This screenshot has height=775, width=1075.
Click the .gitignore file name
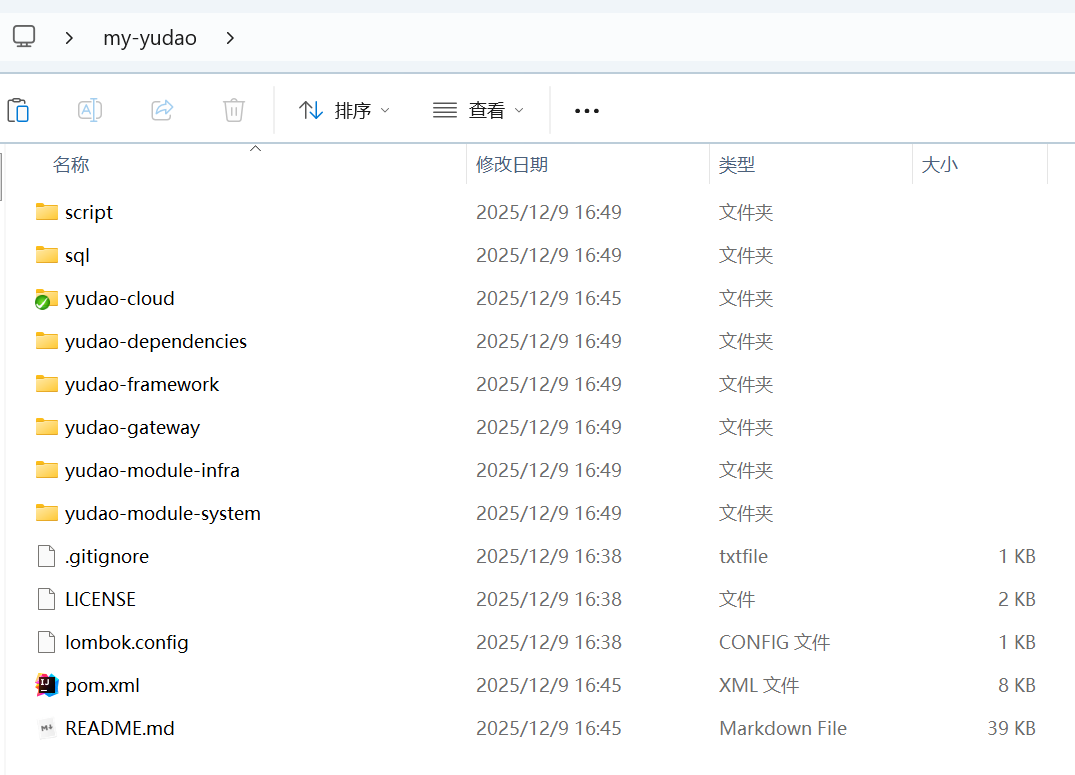[107, 556]
